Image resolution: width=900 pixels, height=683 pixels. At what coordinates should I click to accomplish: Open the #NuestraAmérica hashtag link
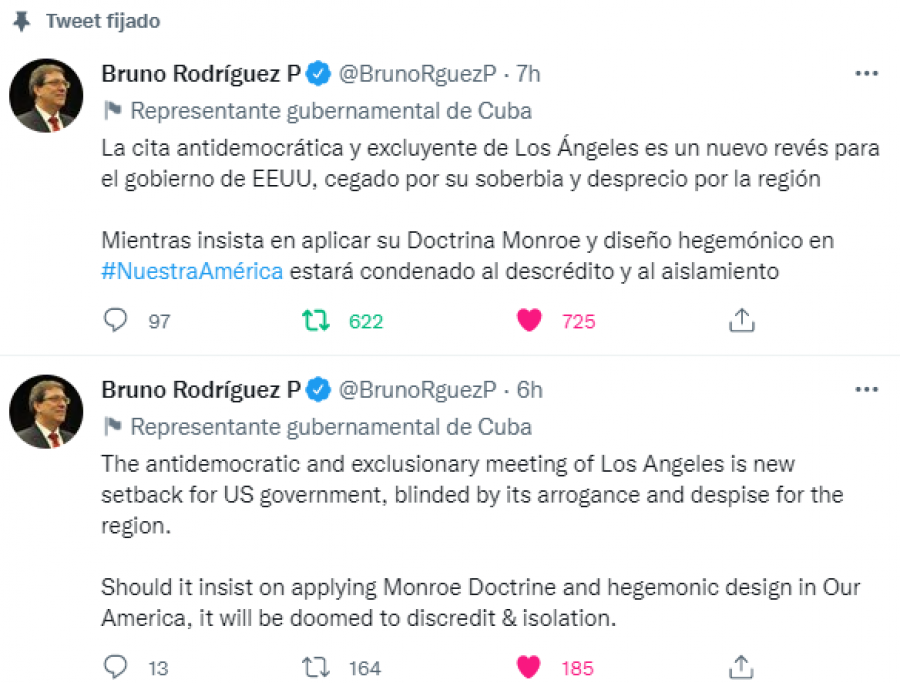tap(192, 270)
